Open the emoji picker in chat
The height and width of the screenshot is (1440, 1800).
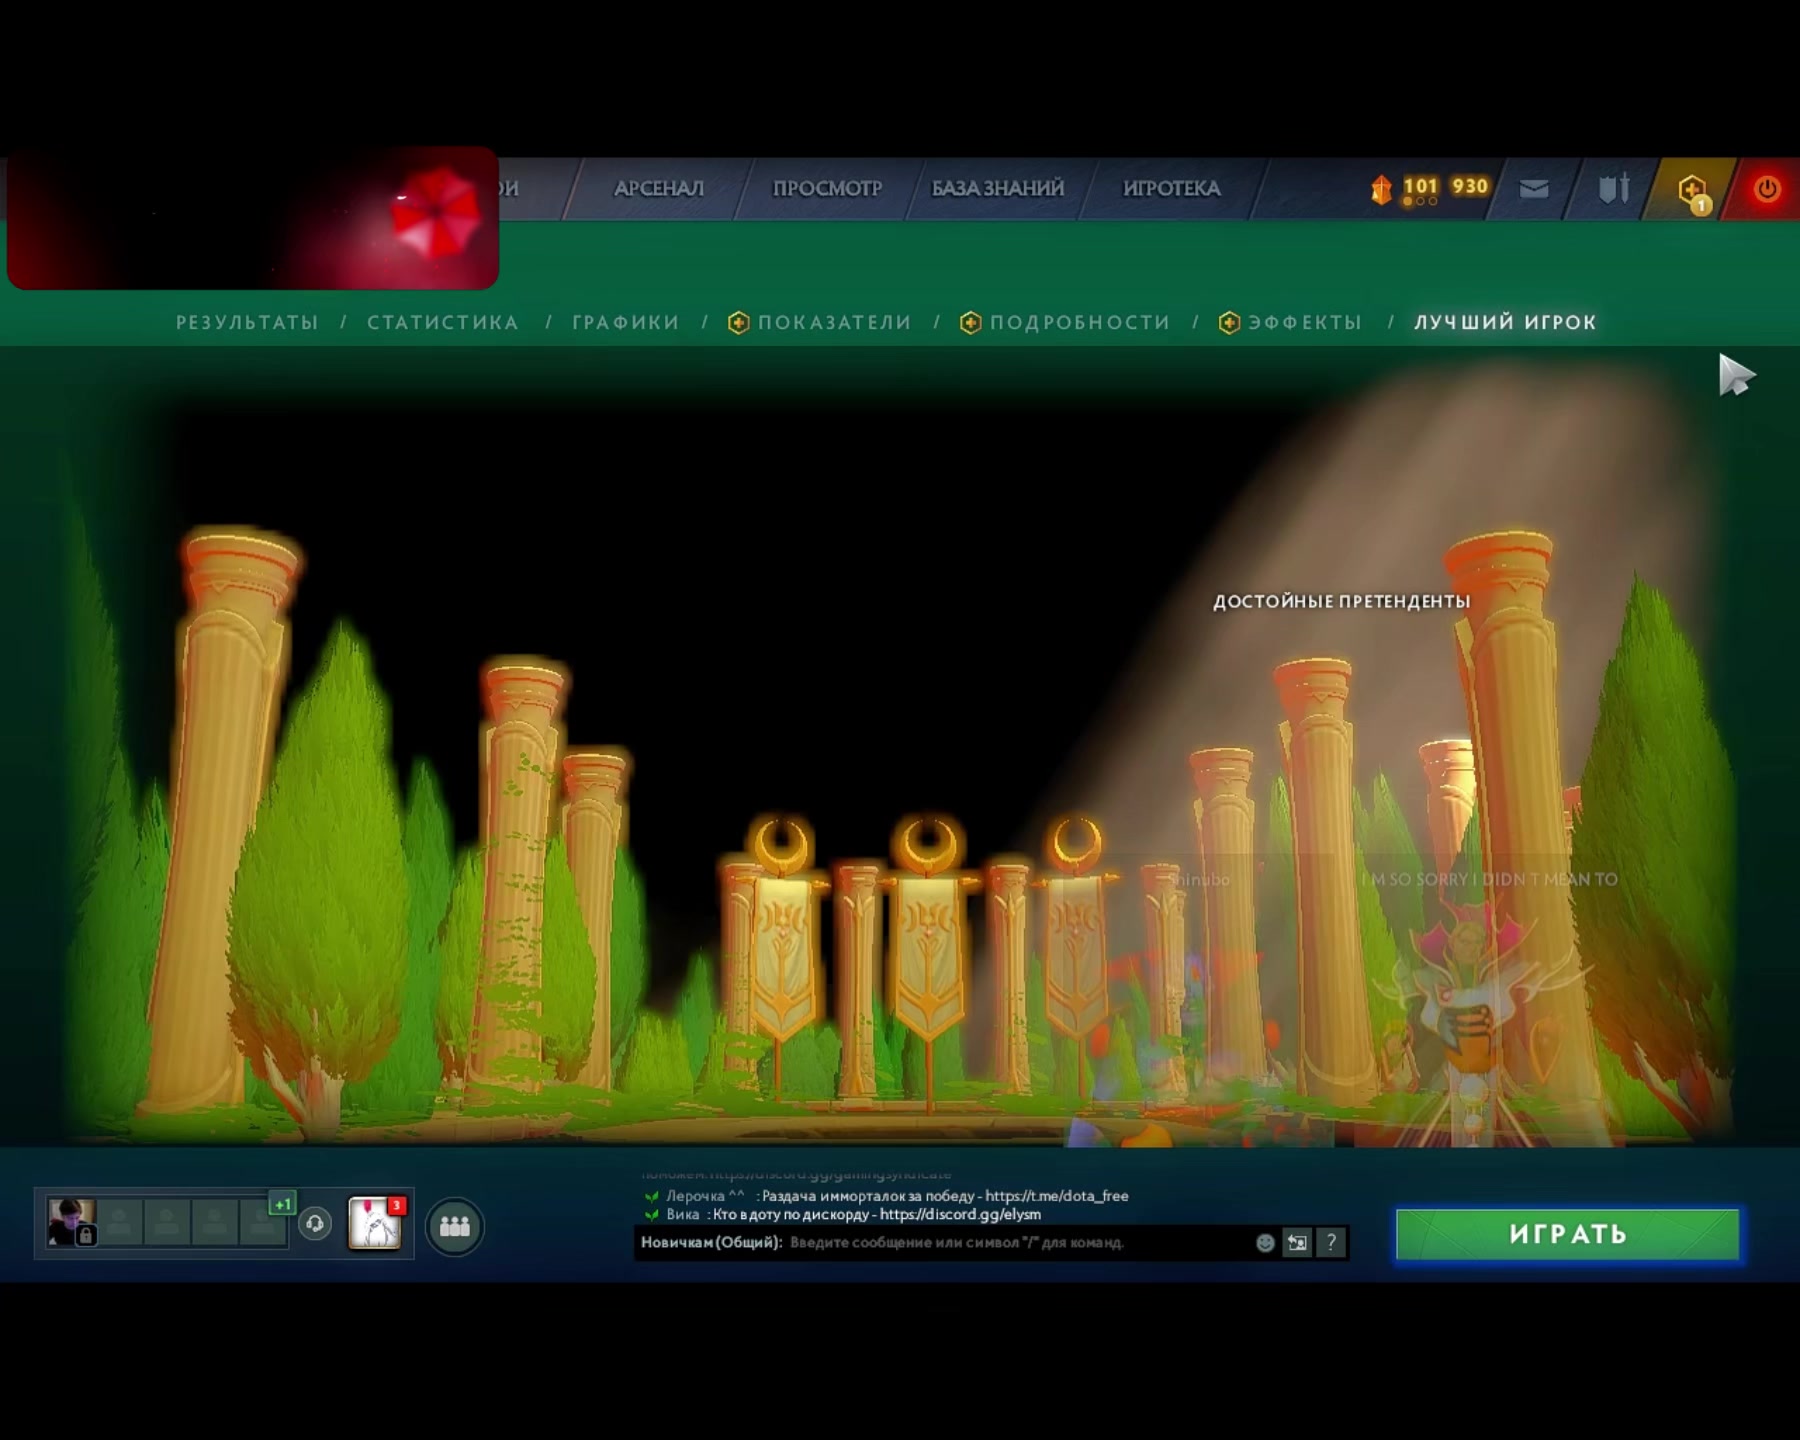tap(1265, 1242)
